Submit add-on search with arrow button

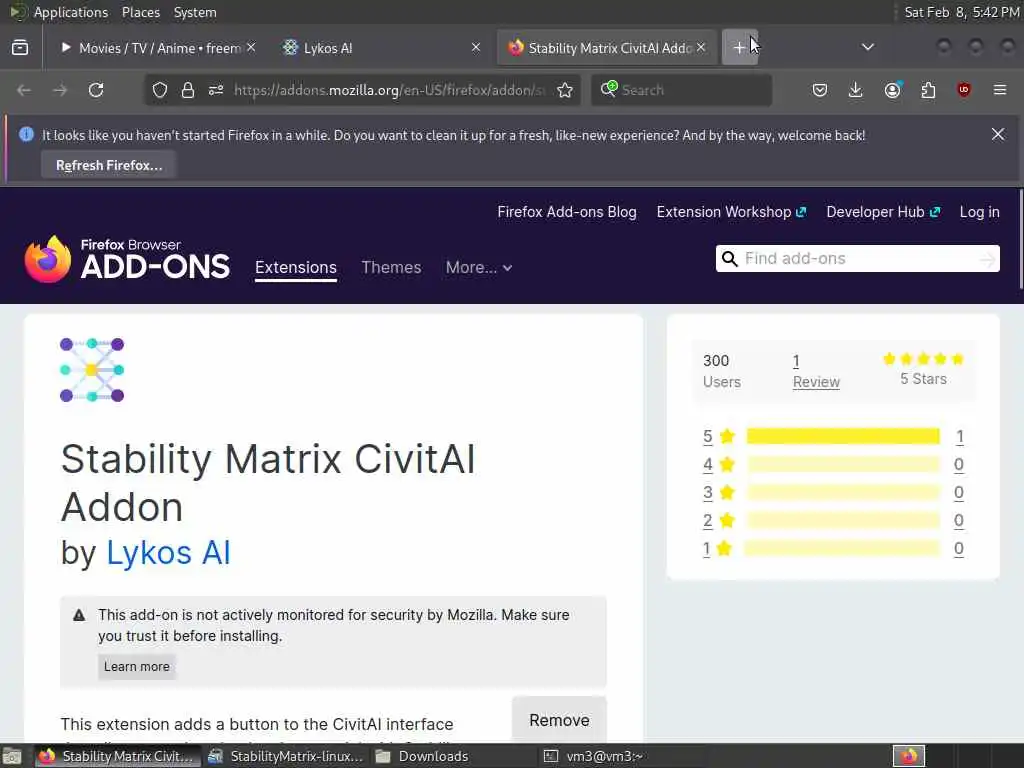pyautogui.click(x=987, y=259)
